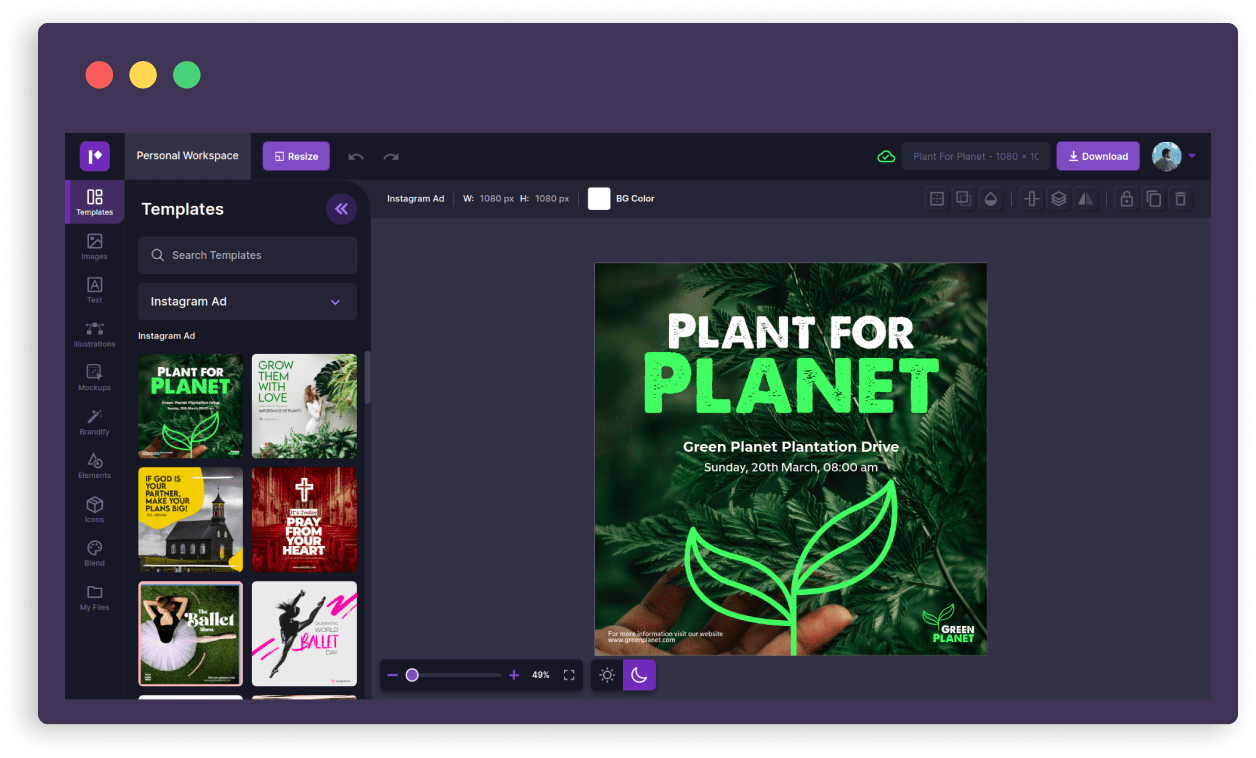The height and width of the screenshot is (758, 1256).
Task: Toggle the lock on selected element
Action: (x=1127, y=199)
